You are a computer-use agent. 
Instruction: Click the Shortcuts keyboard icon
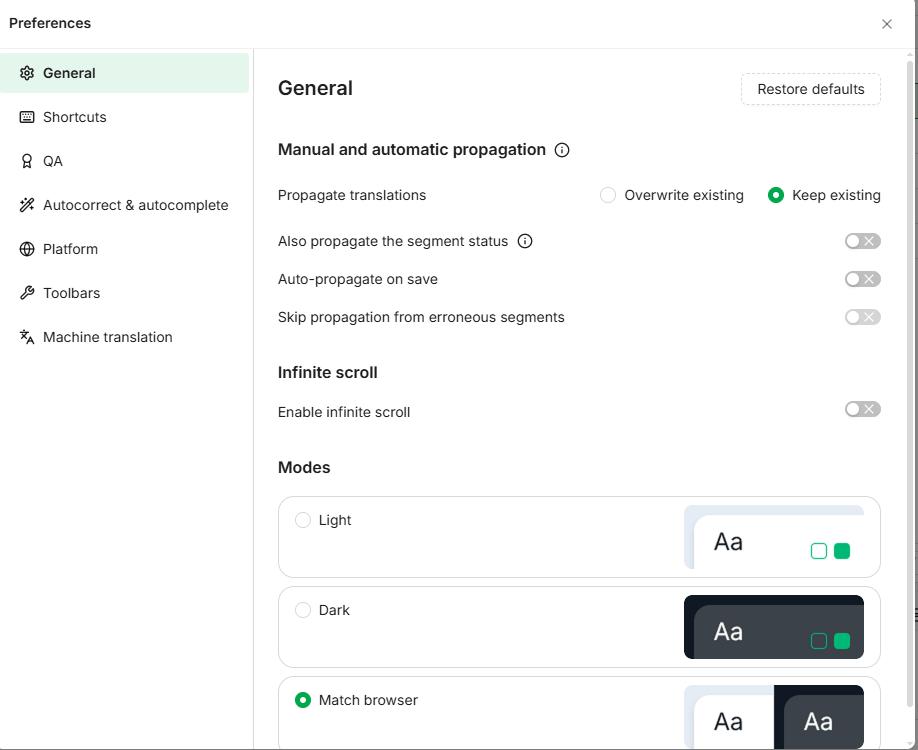click(x=27, y=117)
